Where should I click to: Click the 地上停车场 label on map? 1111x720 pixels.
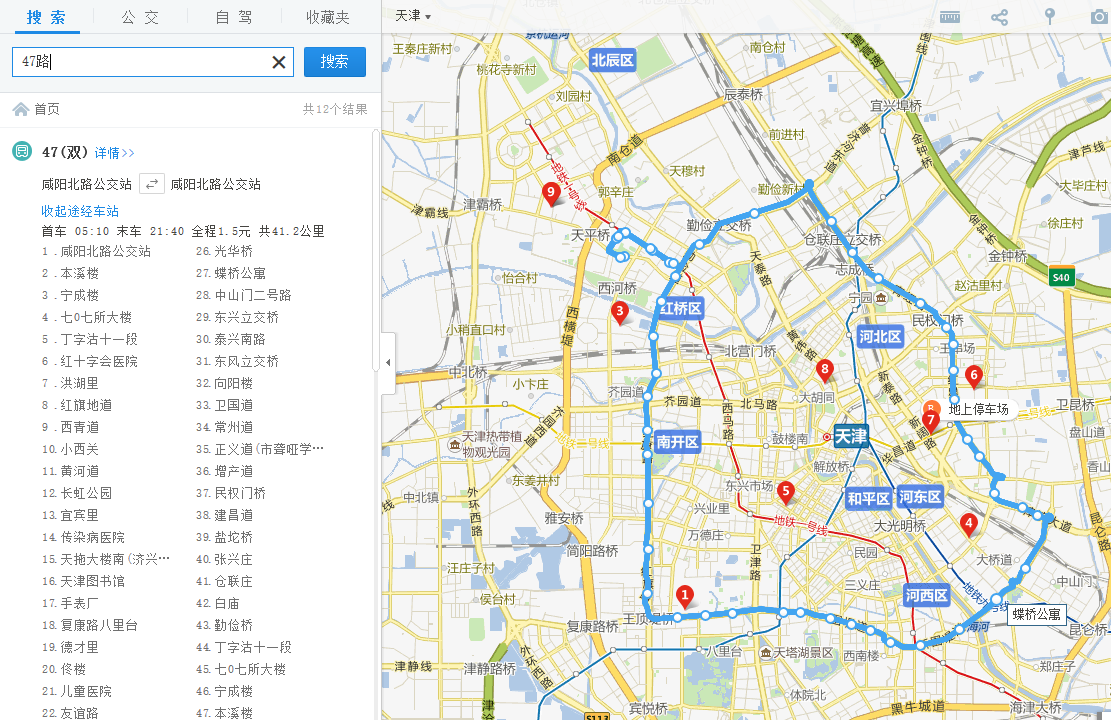pos(979,409)
